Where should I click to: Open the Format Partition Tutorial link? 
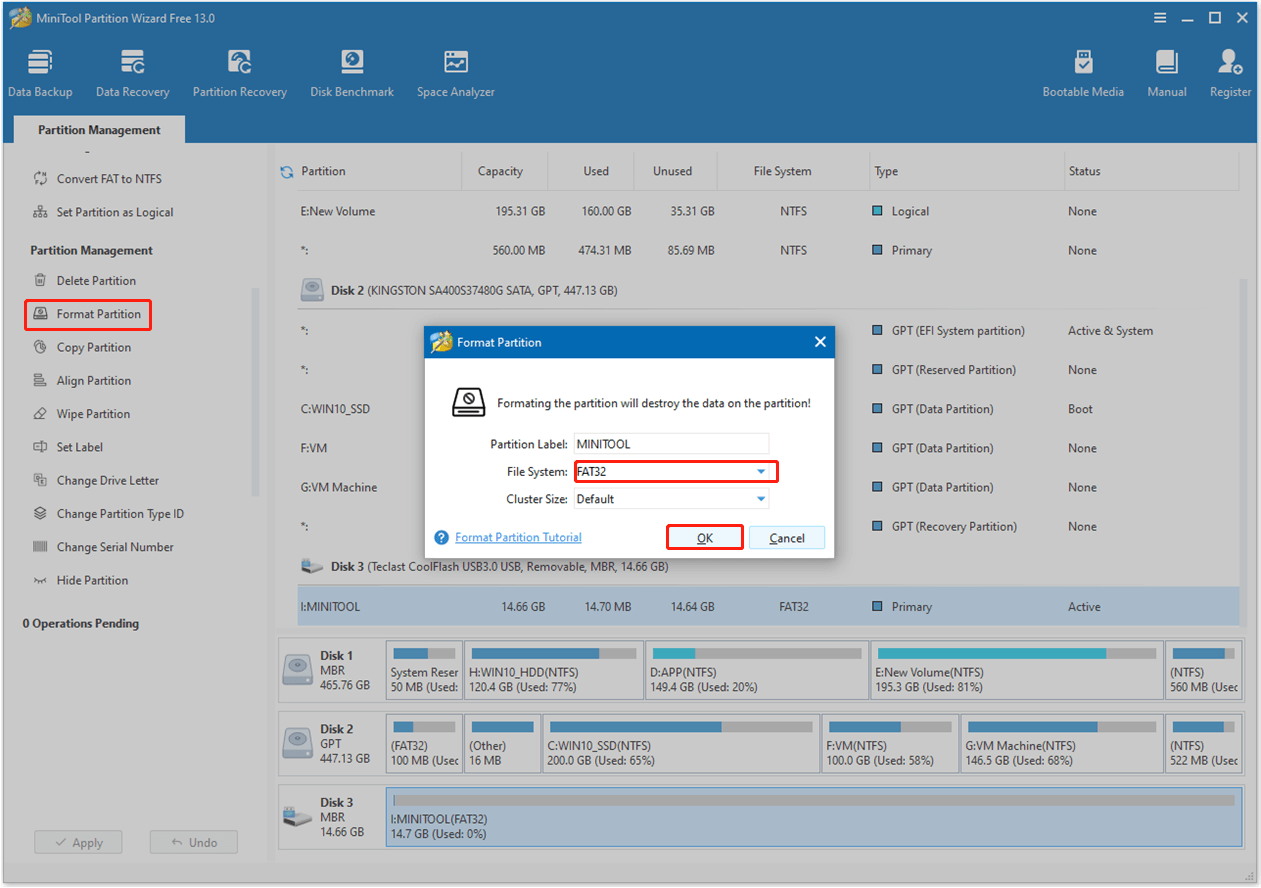point(518,537)
